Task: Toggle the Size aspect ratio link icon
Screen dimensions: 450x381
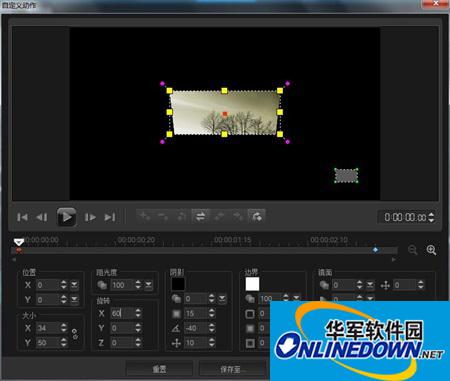Action: tap(75, 334)
